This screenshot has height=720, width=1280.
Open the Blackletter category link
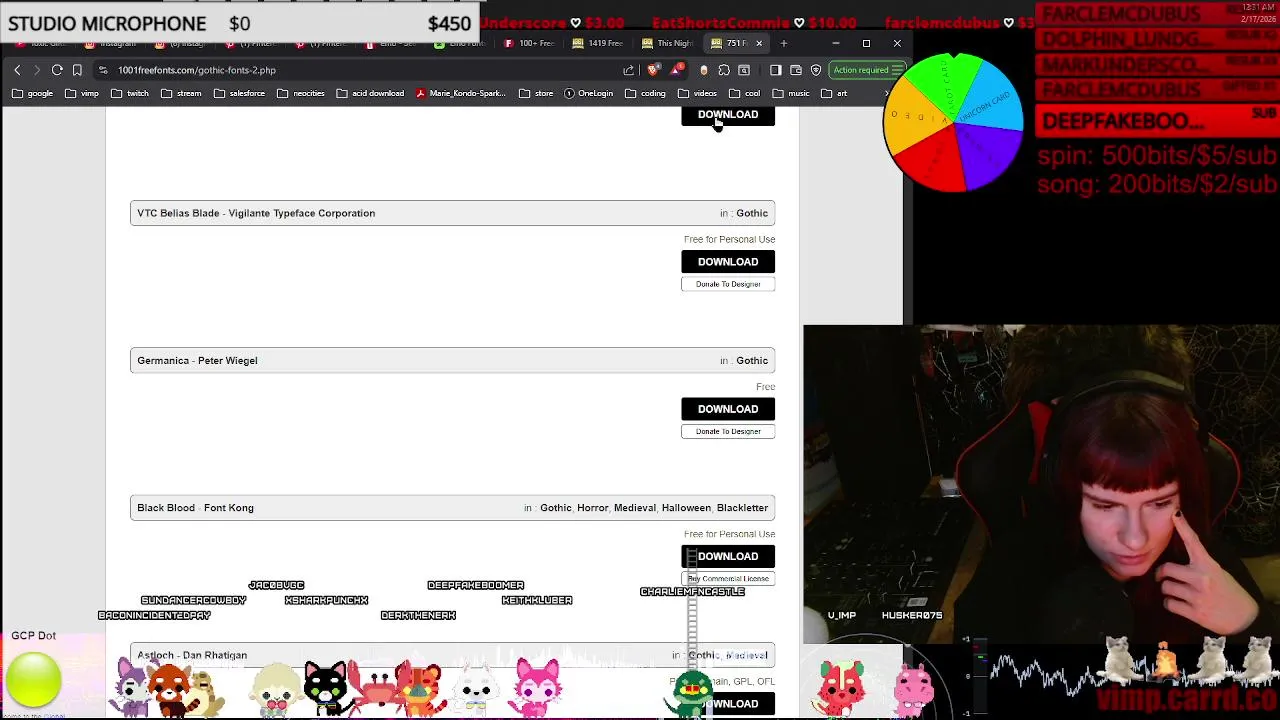742,508
